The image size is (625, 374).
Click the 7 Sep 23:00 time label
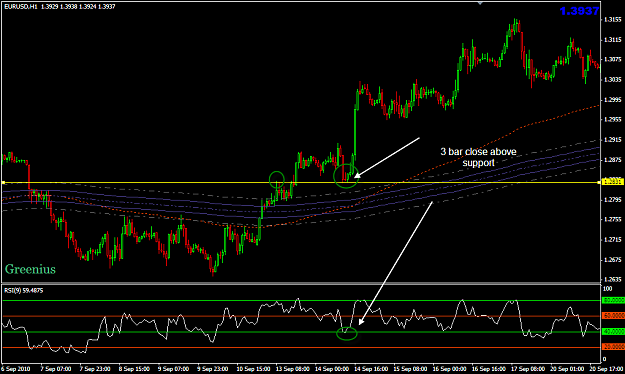(95, 369)
